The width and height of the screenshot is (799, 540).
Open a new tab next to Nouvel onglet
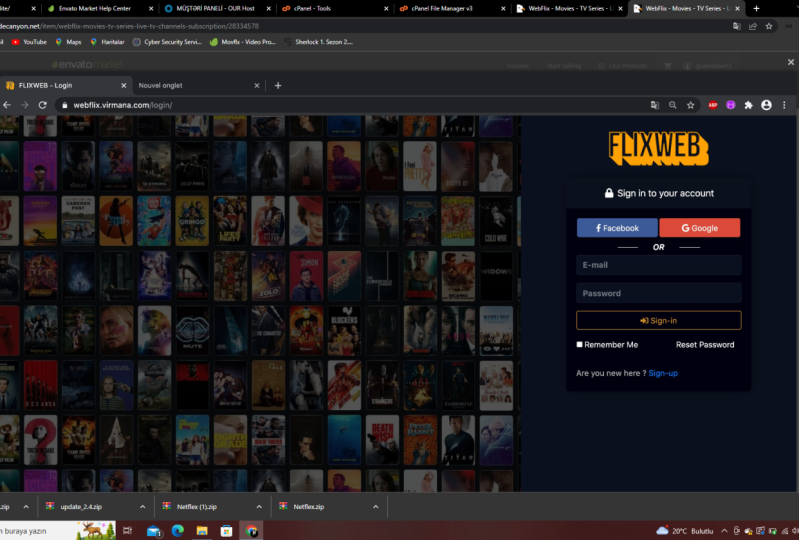(x=278, y=86)
